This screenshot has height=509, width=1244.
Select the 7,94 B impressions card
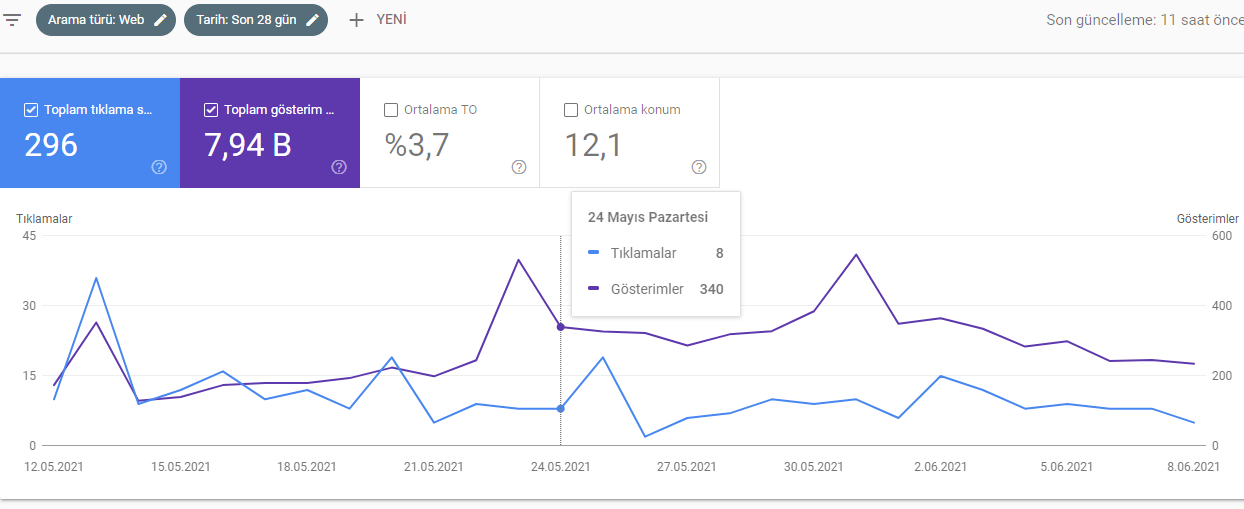coord(270,133)
